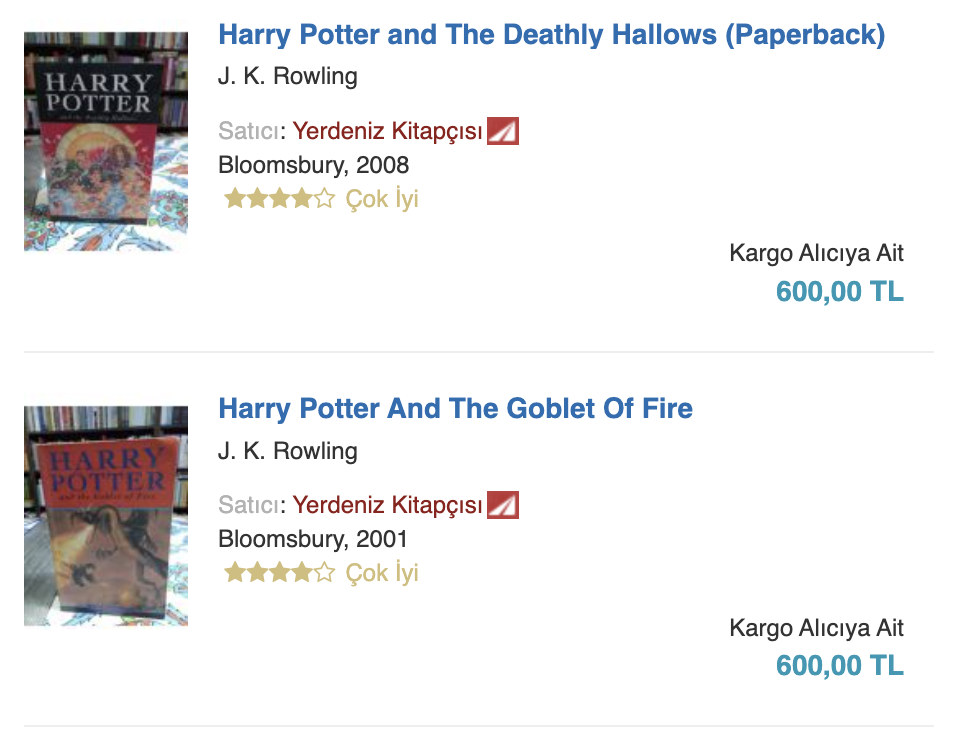Click the red badge icon beside first Yerdeniz Kitapçısı
This screenshot has height=732, width=962.
click(x=503, y=132)
